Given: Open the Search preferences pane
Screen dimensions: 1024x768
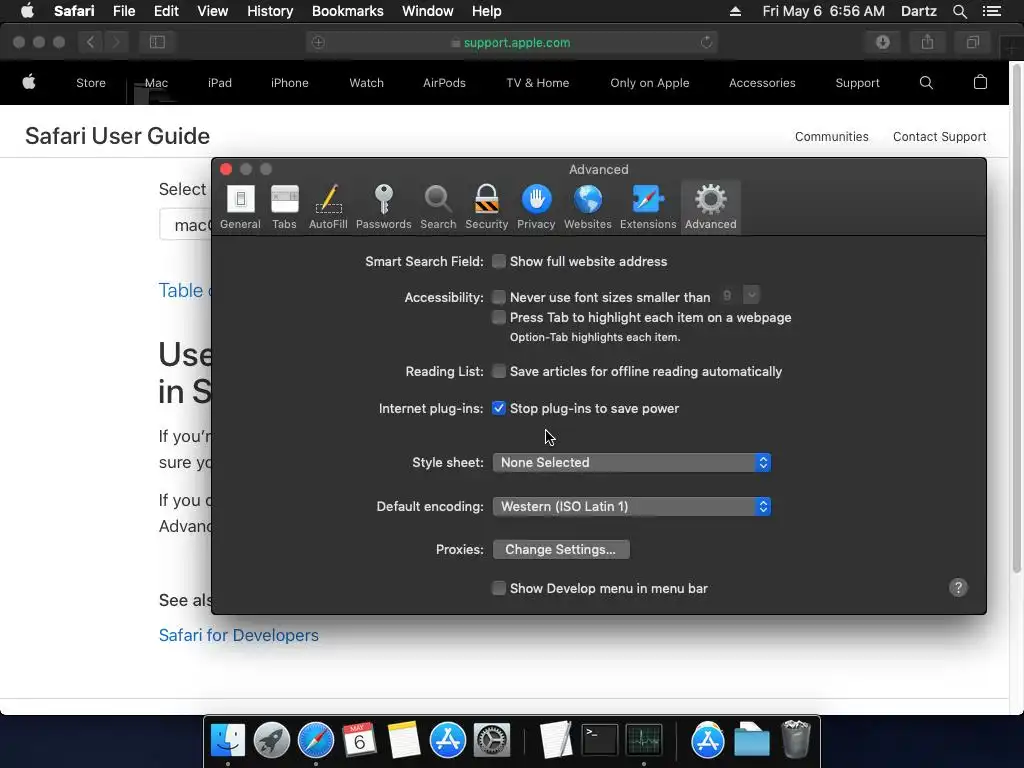Looking at the screenshot, I should (x=438, y=207).
